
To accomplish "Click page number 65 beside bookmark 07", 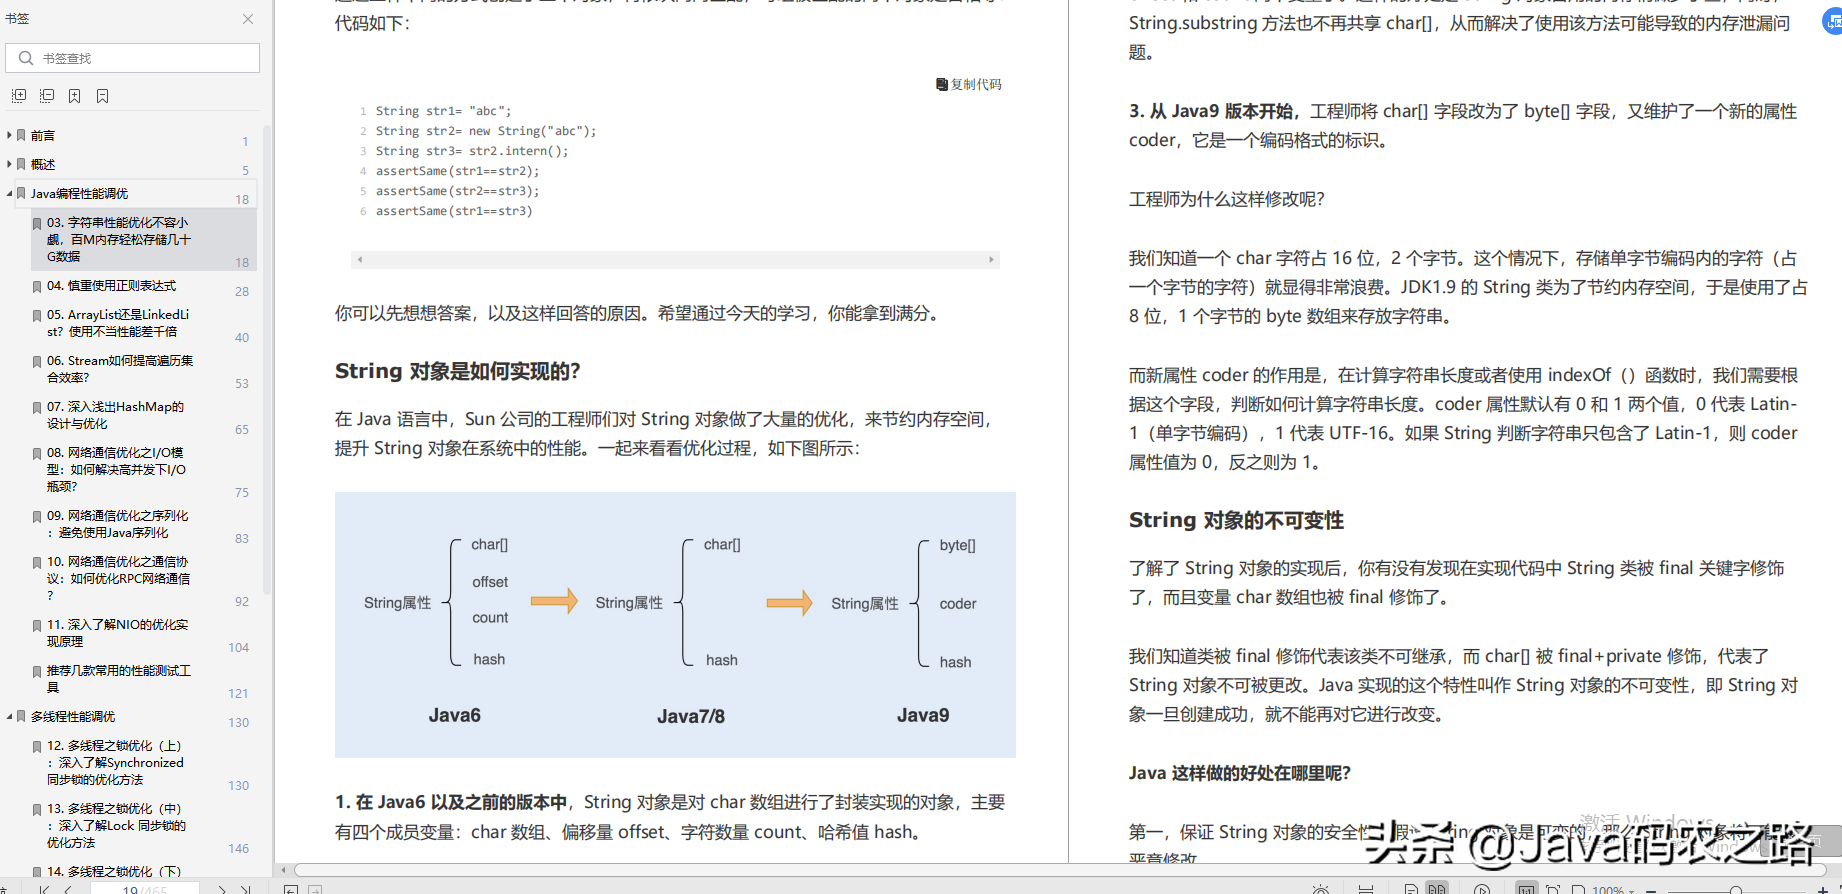I will 242,430.
